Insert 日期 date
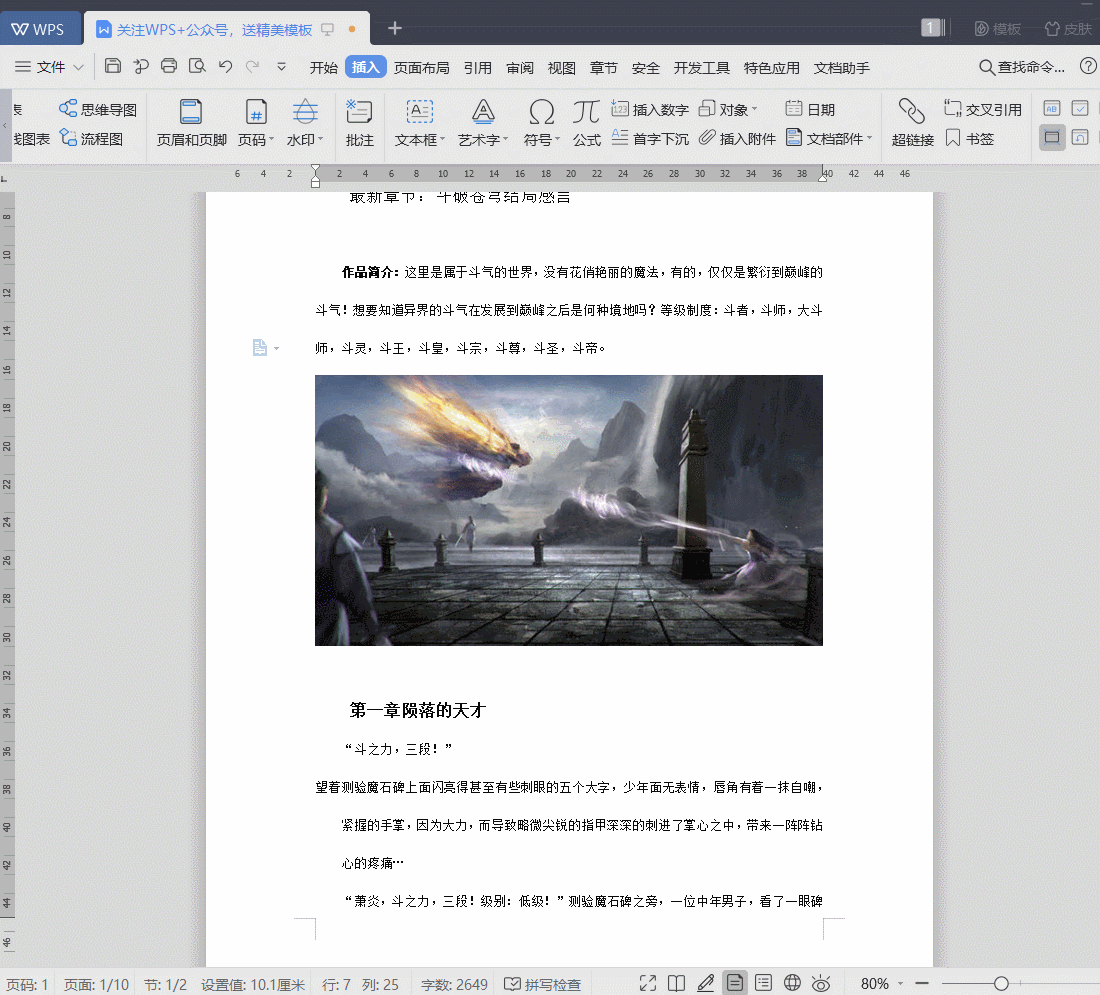 [x=810, y=109]
